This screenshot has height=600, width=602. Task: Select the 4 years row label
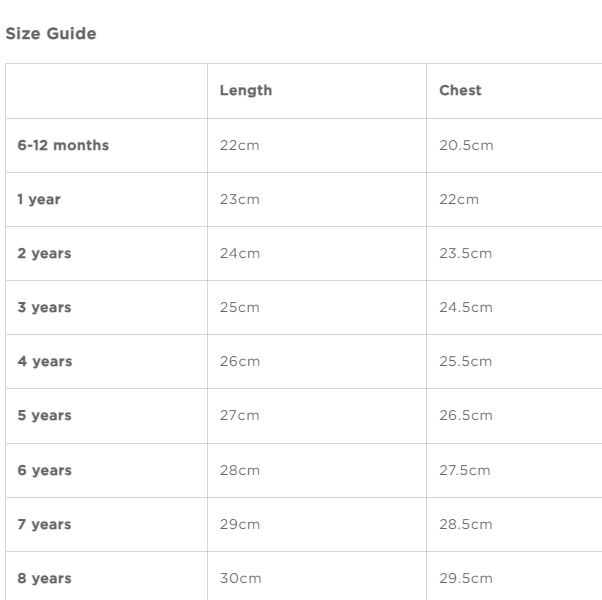pos(45,361)
